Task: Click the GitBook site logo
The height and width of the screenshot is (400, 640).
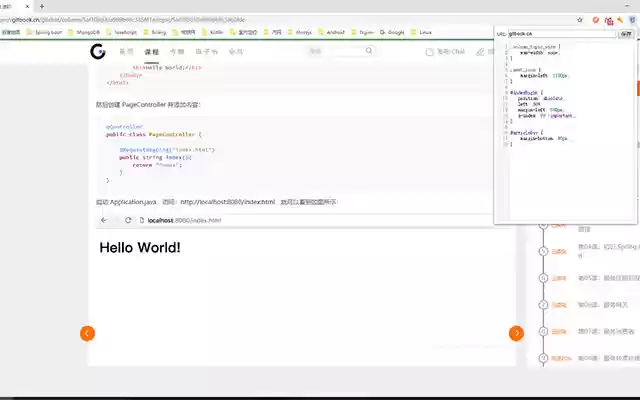Action: pos(98,51)
